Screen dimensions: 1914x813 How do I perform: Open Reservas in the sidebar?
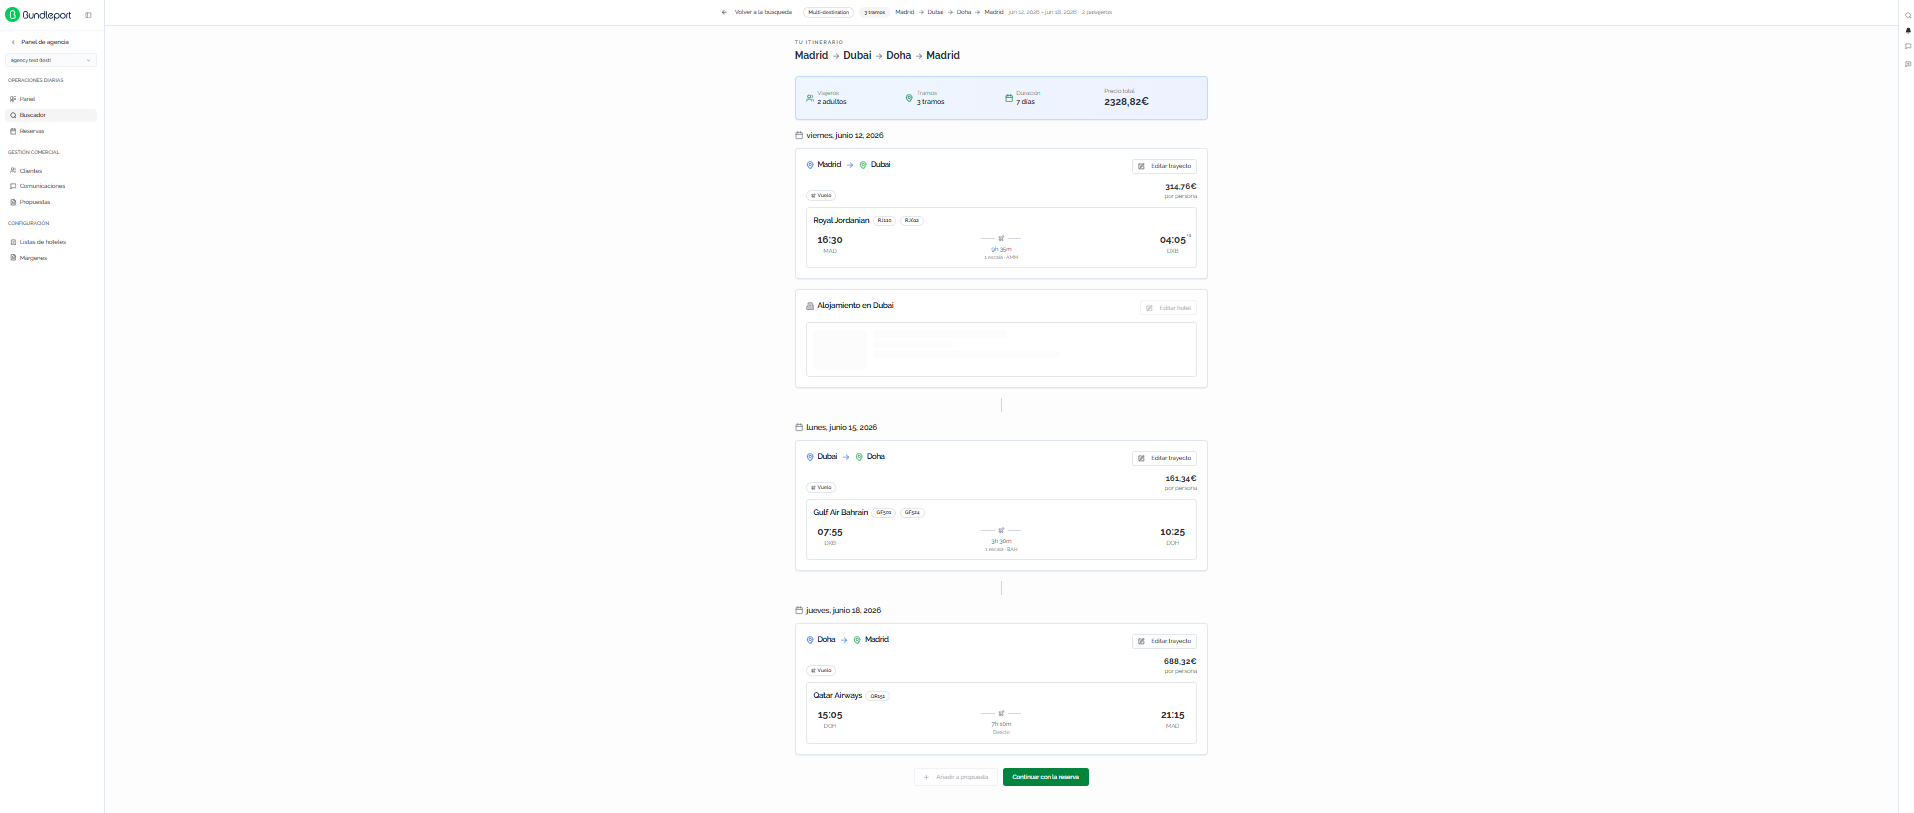coord(52,131)
